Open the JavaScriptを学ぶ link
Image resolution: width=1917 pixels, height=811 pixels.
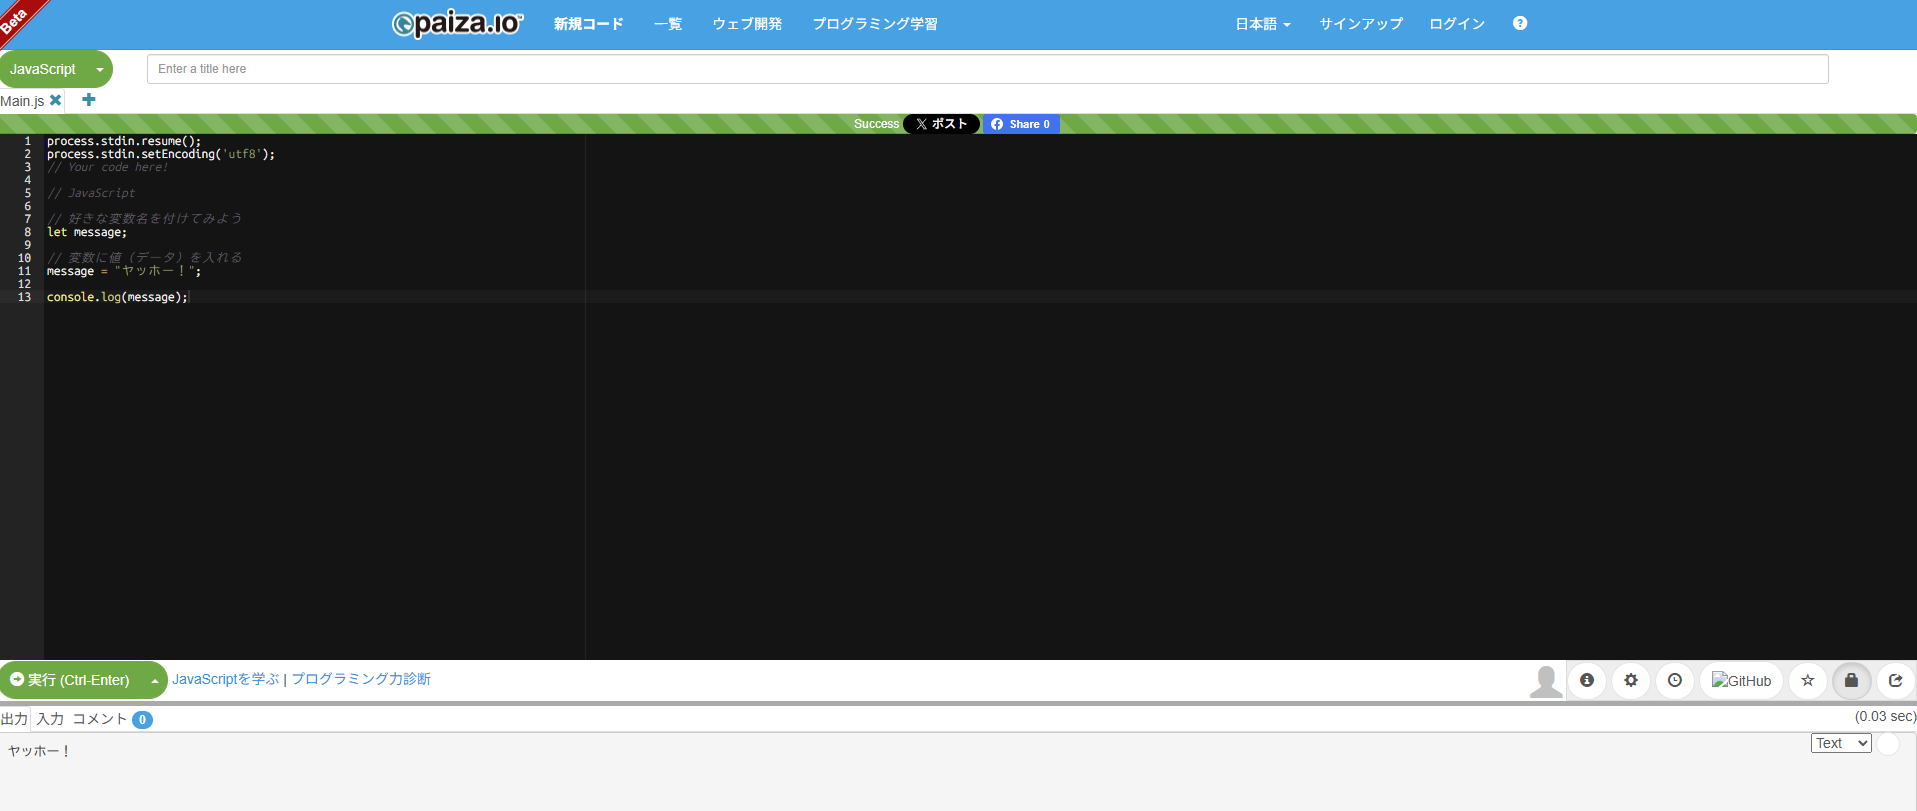click(226, 679)
